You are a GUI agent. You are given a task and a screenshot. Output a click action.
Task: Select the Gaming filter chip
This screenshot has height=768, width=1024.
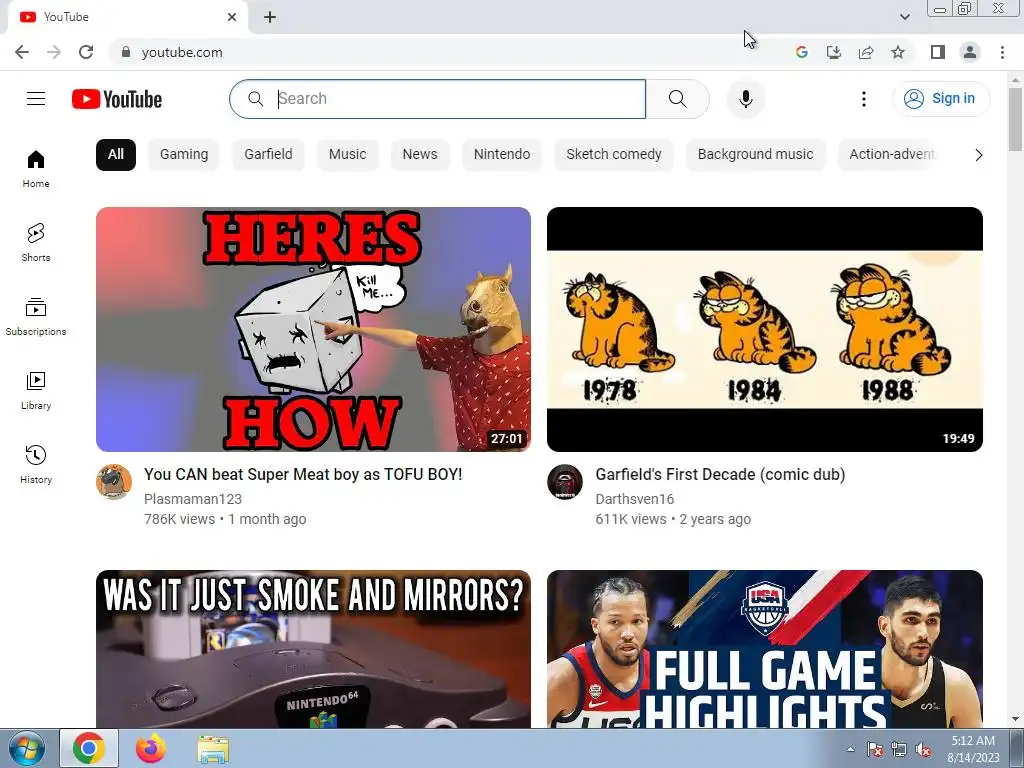184,155
